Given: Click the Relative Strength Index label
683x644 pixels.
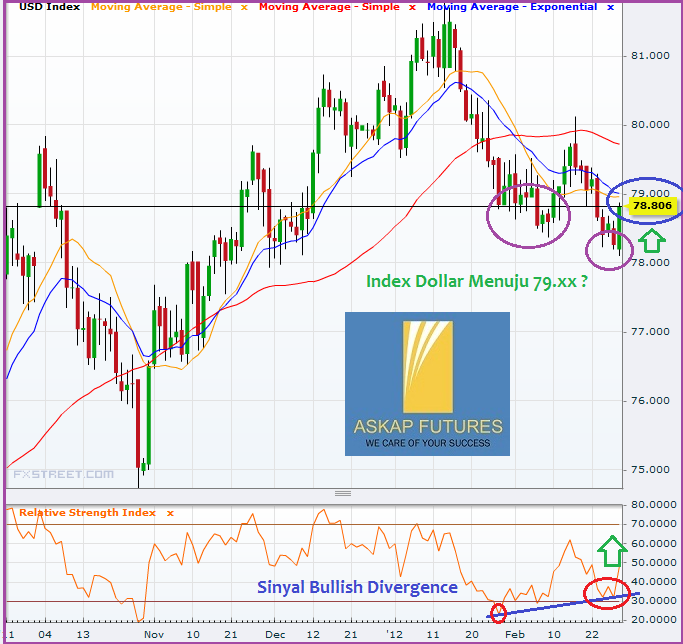Looking at the screenshot, I should tap(88, 513).
